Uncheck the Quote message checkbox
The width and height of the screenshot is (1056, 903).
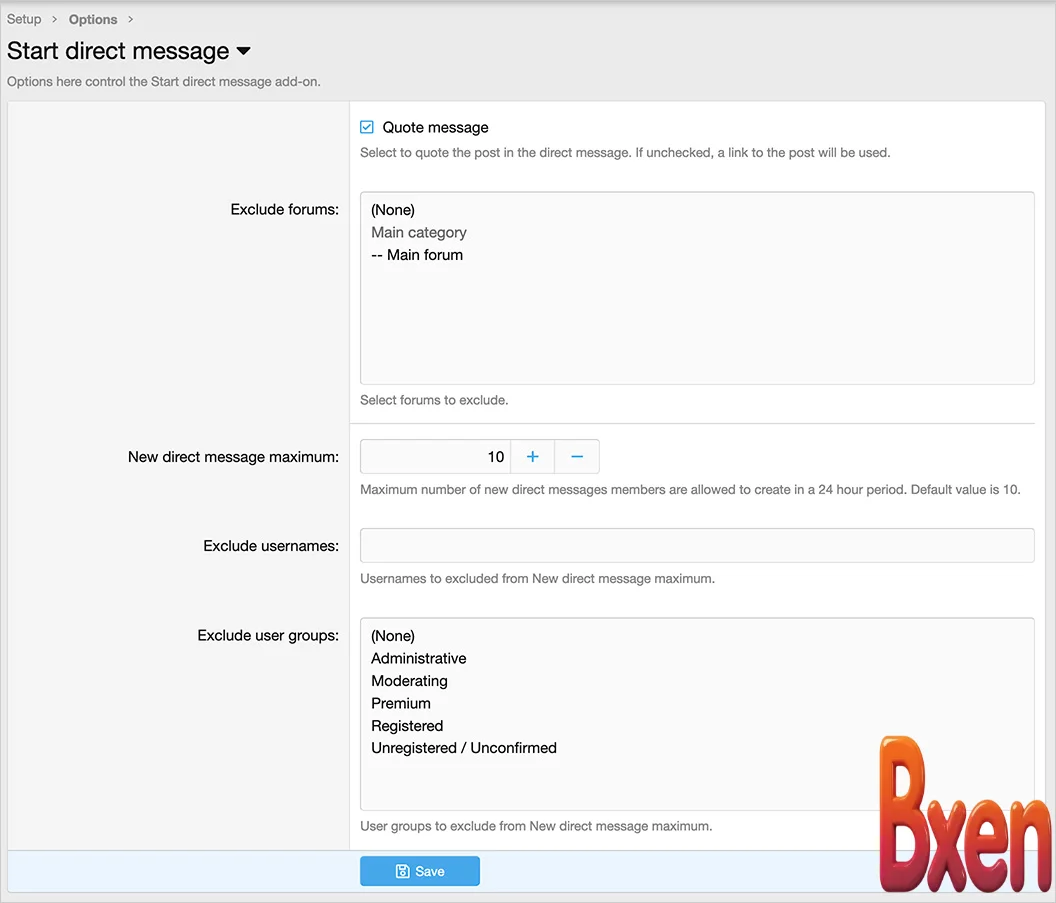[x=366, y=126]
